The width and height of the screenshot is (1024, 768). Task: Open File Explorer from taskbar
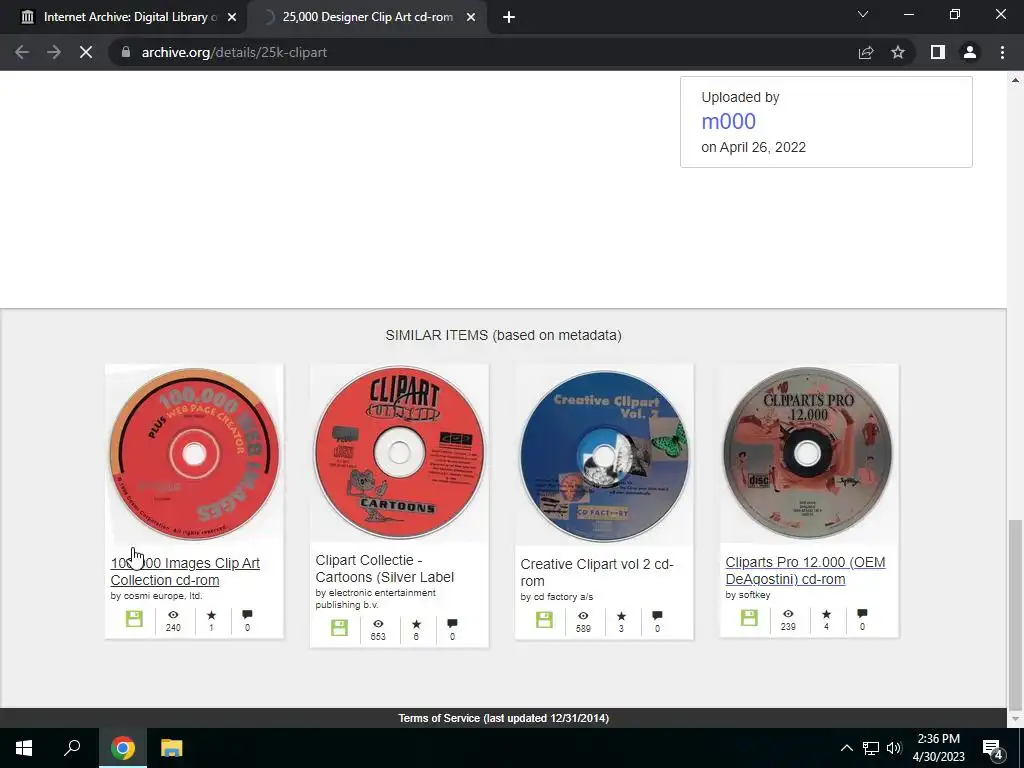click(x=172, y=748)
